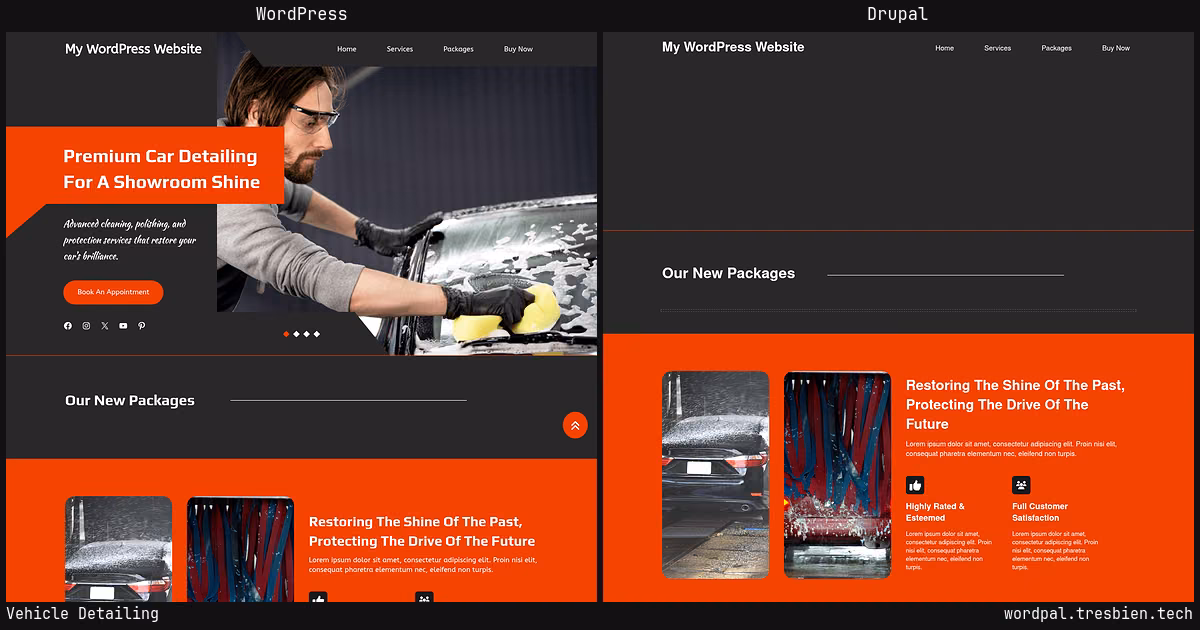Click 'Our New Packages' heading in WordPress pane
The image size is (1200, 630).
(x=130, y=400)
